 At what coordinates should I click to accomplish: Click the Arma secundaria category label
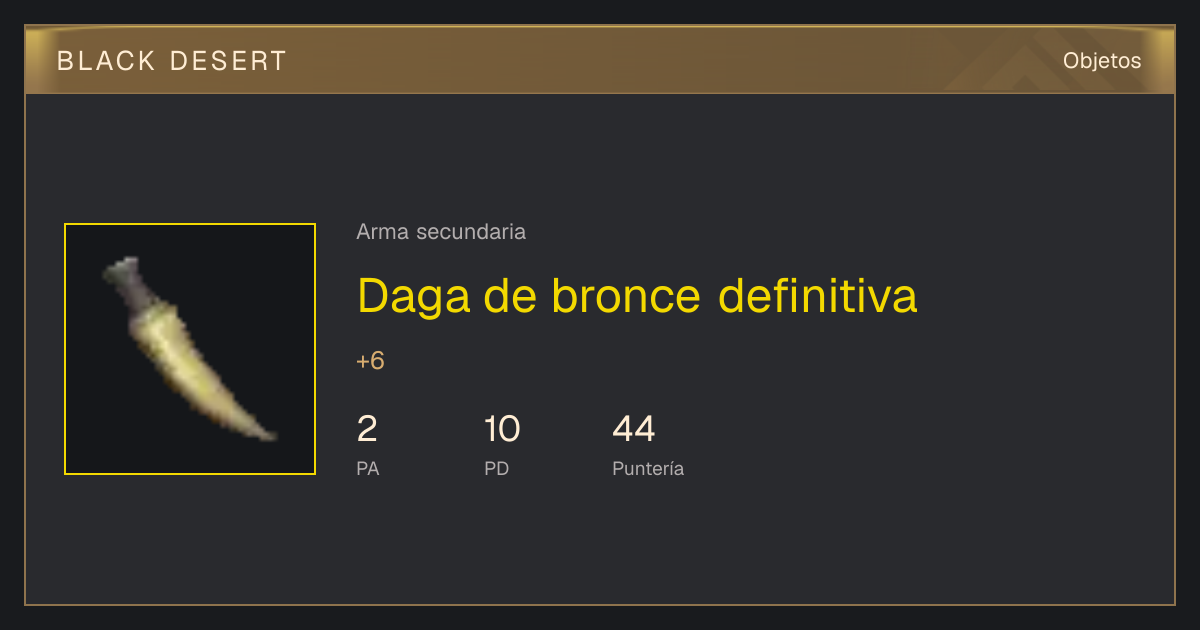coord(441,232)
